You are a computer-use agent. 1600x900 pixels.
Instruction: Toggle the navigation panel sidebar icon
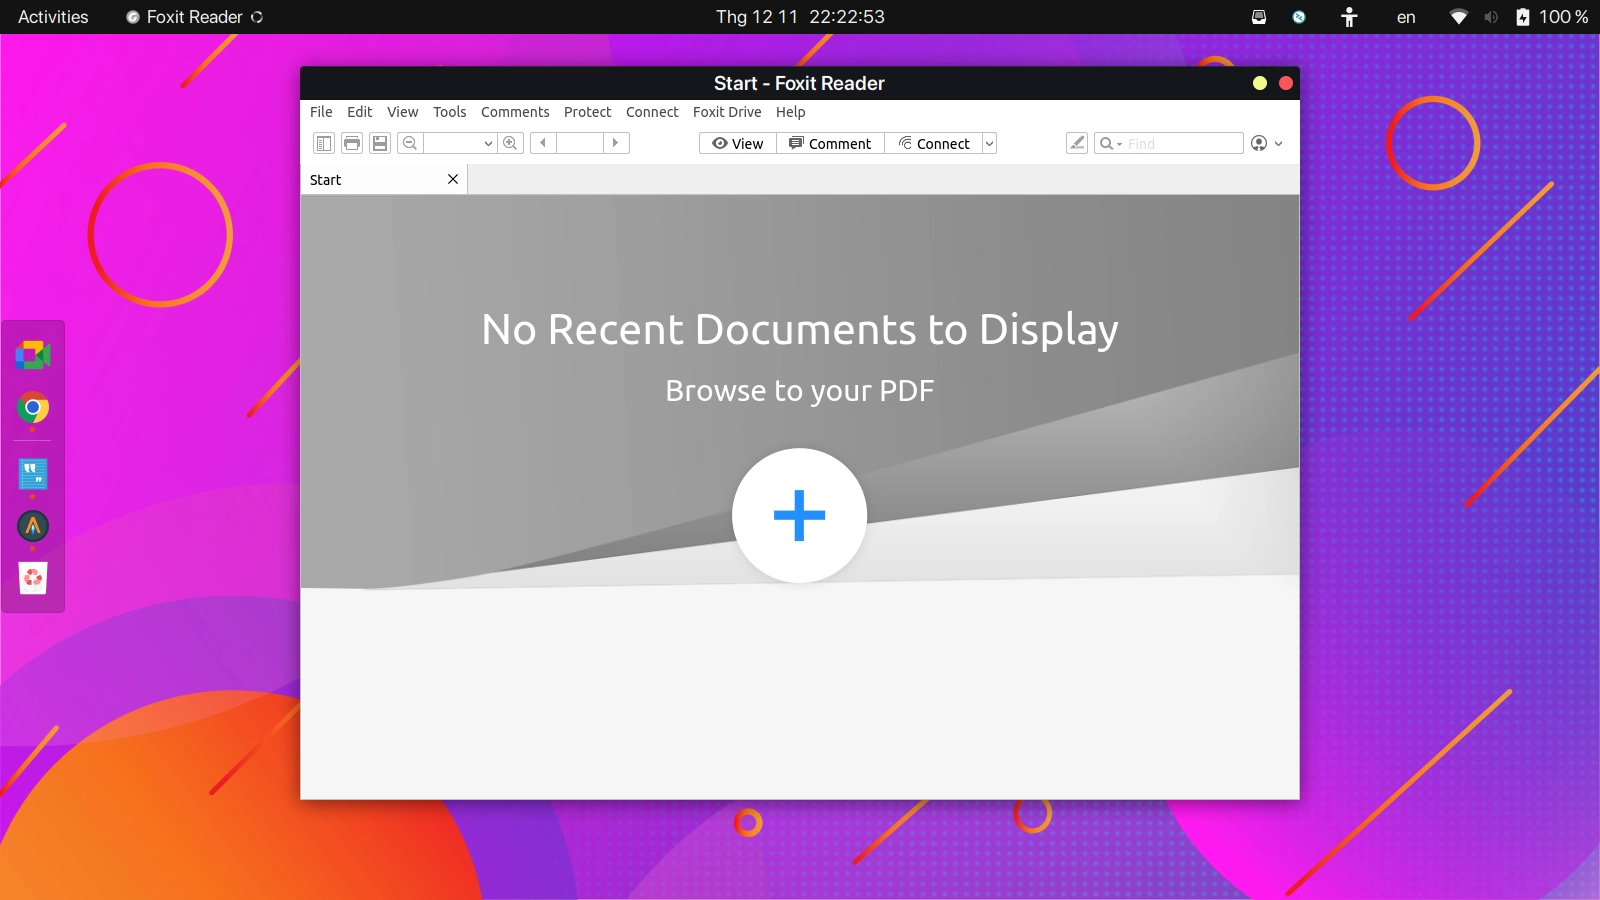tap(324, 143)
